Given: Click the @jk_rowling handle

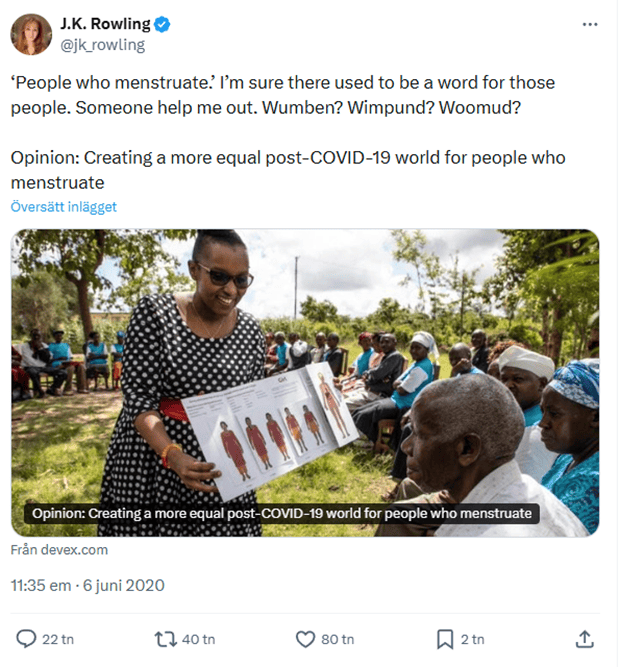Looking at the screenshot, I should pos(103,45).
